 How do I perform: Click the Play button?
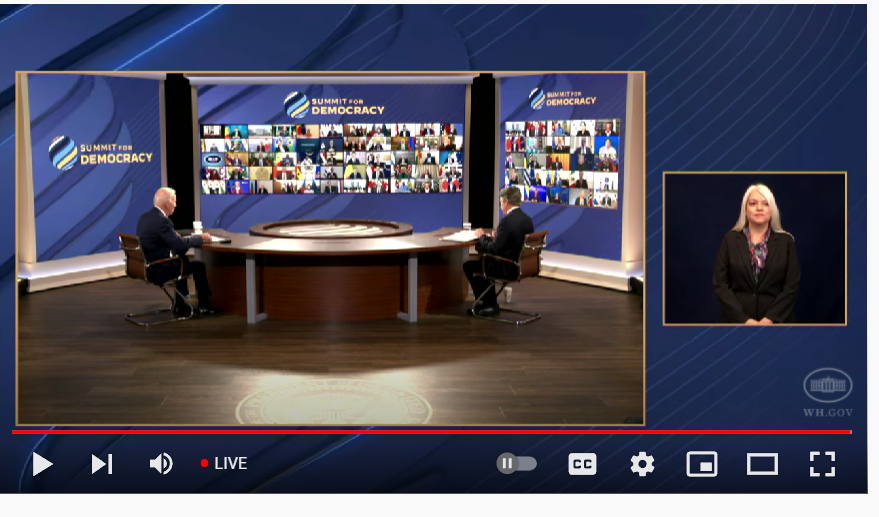(x=42, y=464)
